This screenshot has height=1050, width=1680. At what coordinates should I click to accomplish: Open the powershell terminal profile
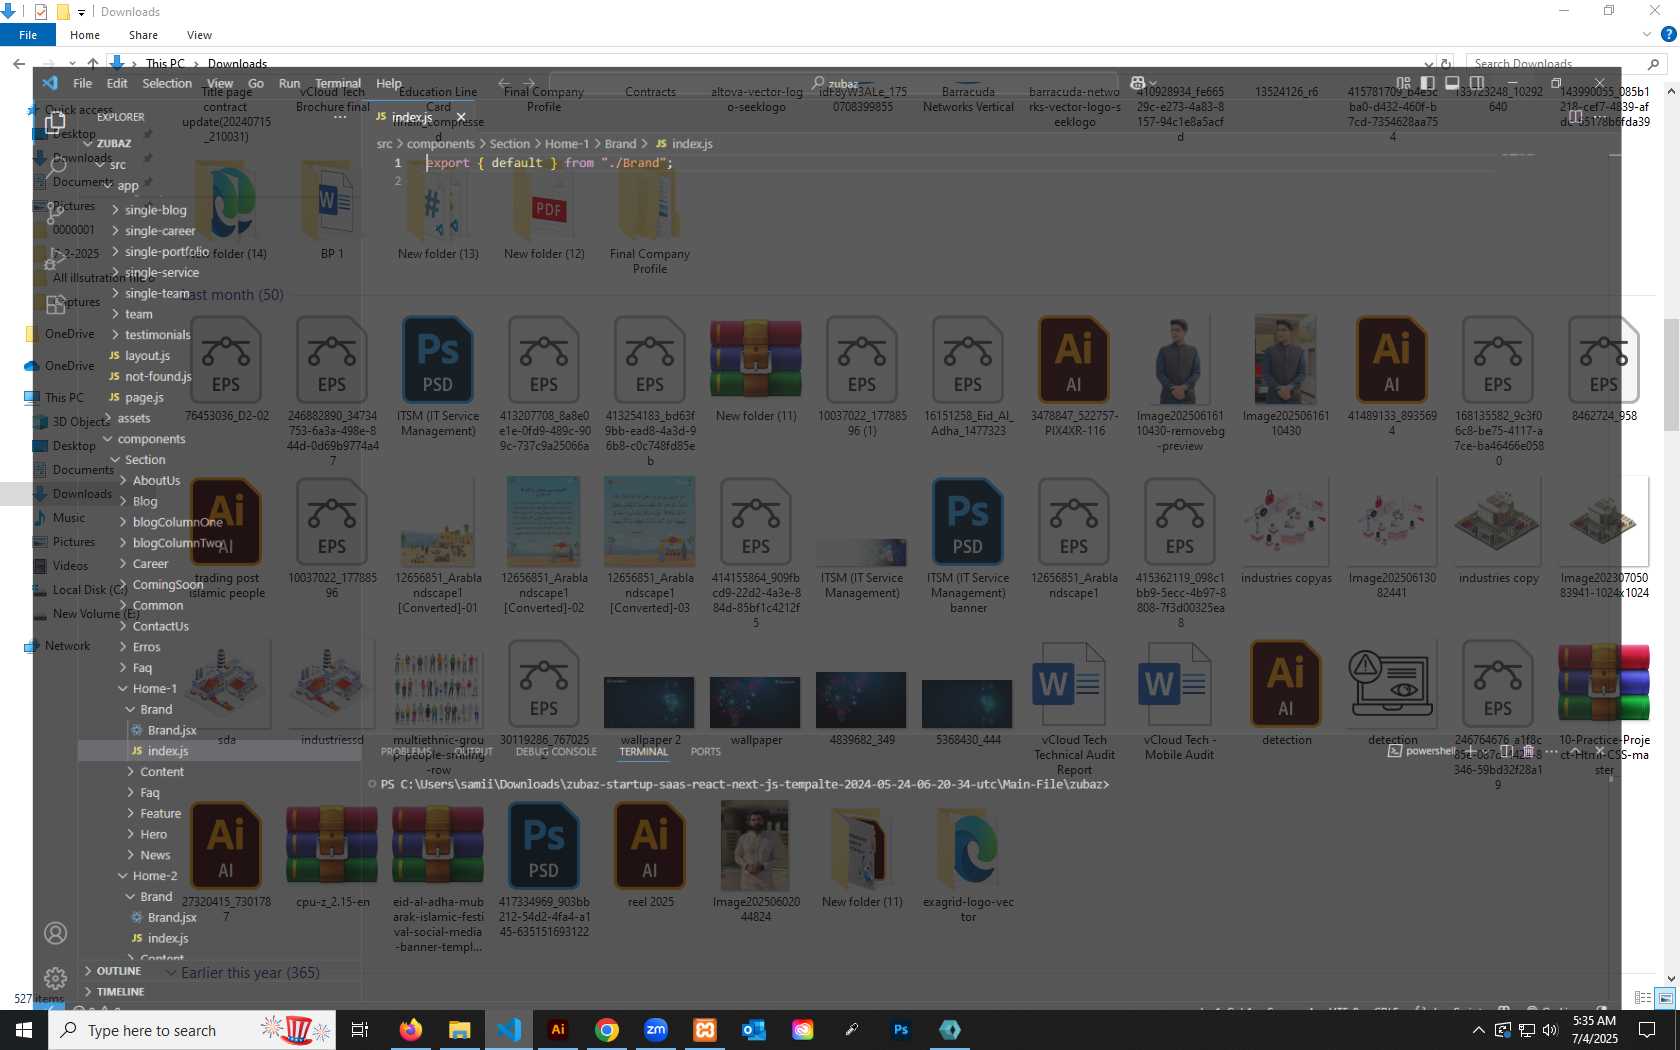click(1421, 751)
